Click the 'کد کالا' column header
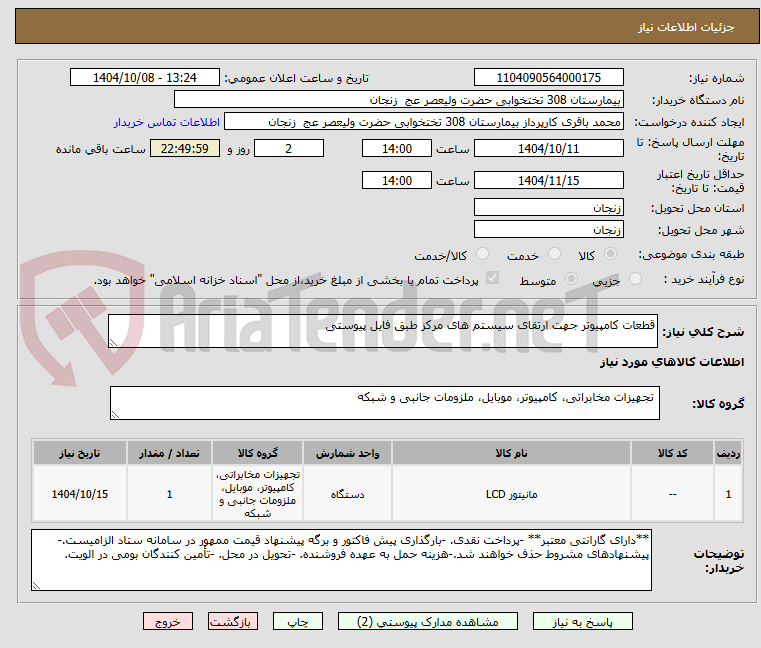The image size is (761, 648). pos(672,453)
